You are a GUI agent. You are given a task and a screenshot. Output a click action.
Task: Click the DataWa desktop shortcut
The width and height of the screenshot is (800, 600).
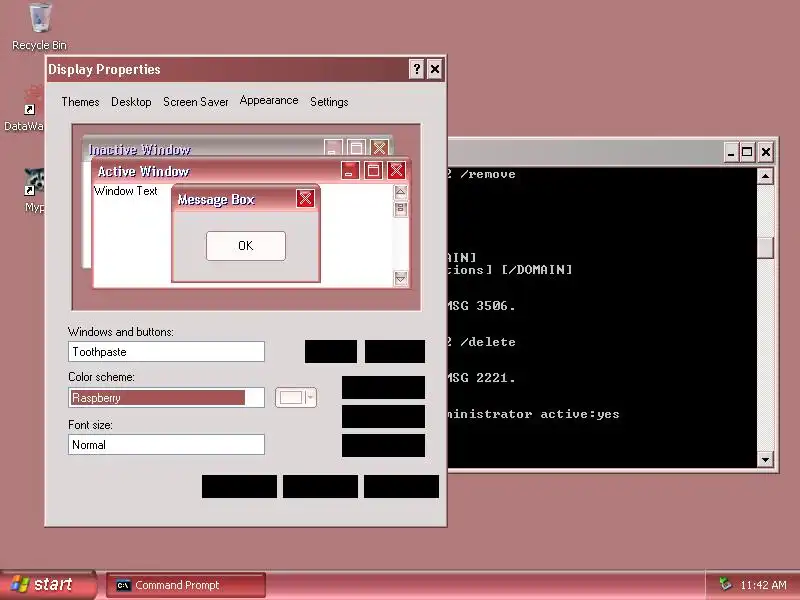[26, 109]
